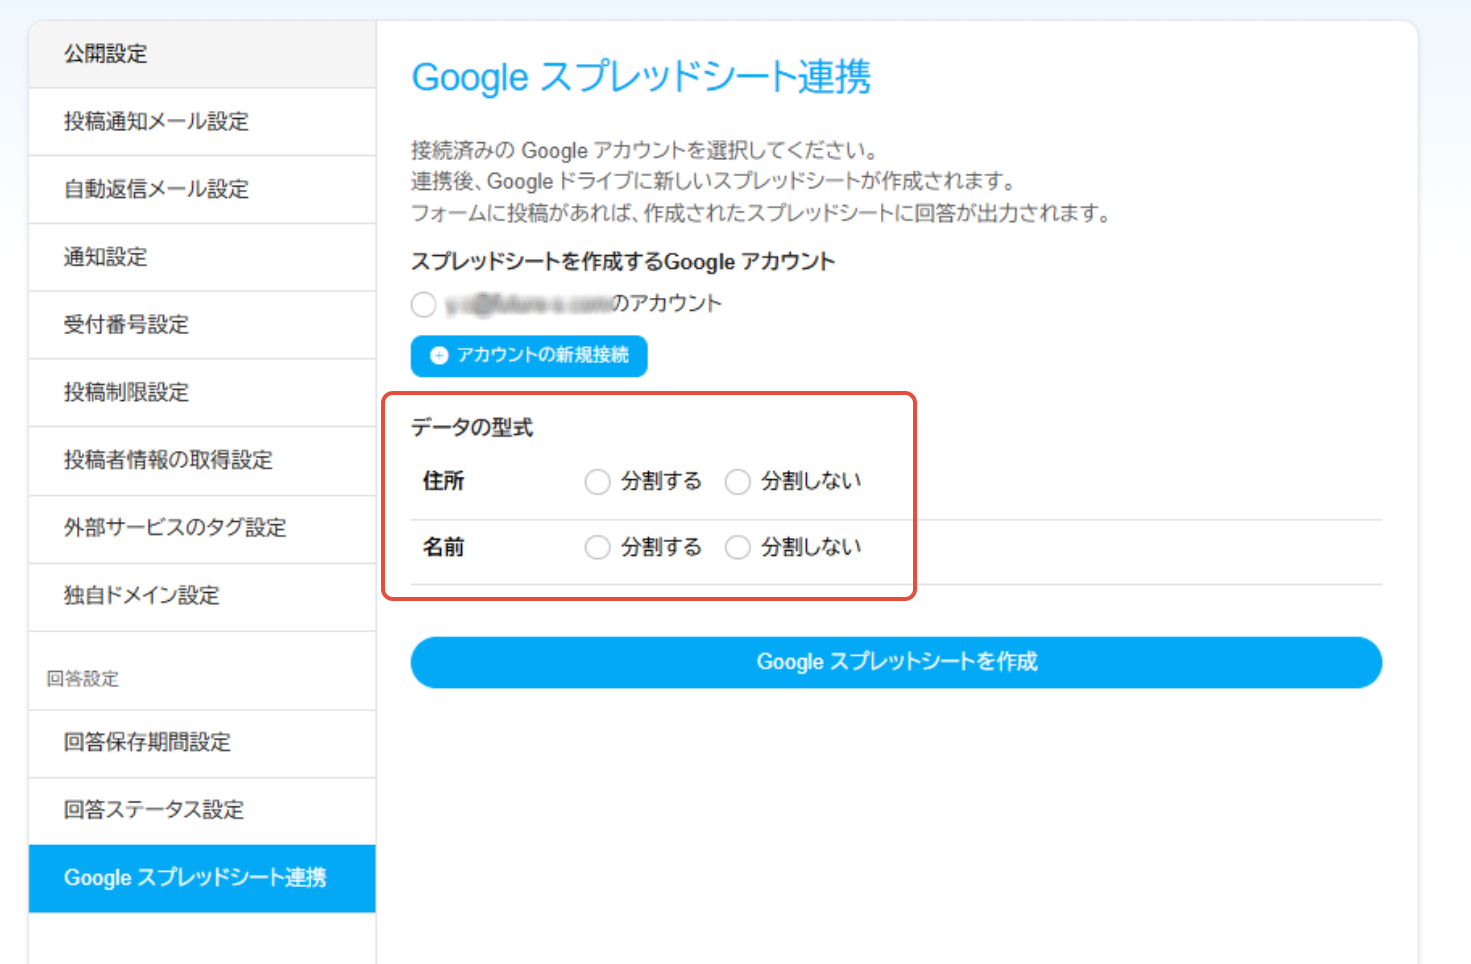Click plus icon on new account button
The height and width of the screenshot is (964, 1471).
pos(438,355)
